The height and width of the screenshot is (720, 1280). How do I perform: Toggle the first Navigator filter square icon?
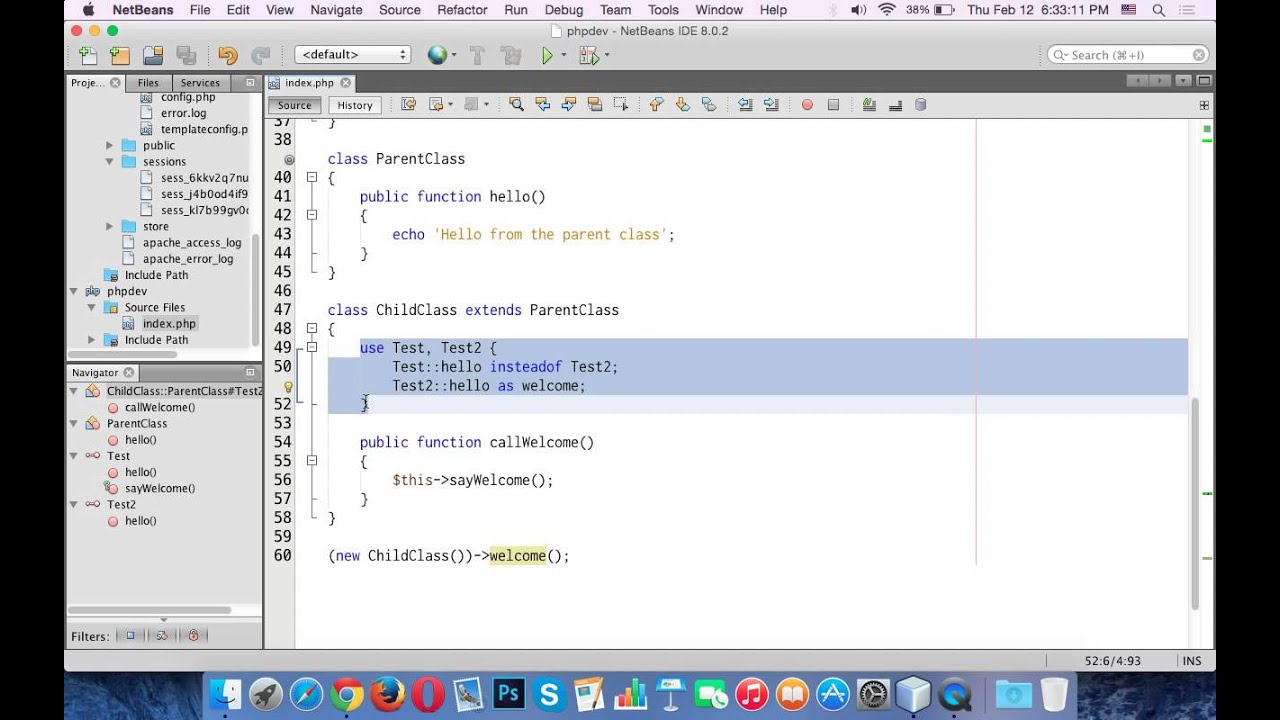(x=130, y=635)
